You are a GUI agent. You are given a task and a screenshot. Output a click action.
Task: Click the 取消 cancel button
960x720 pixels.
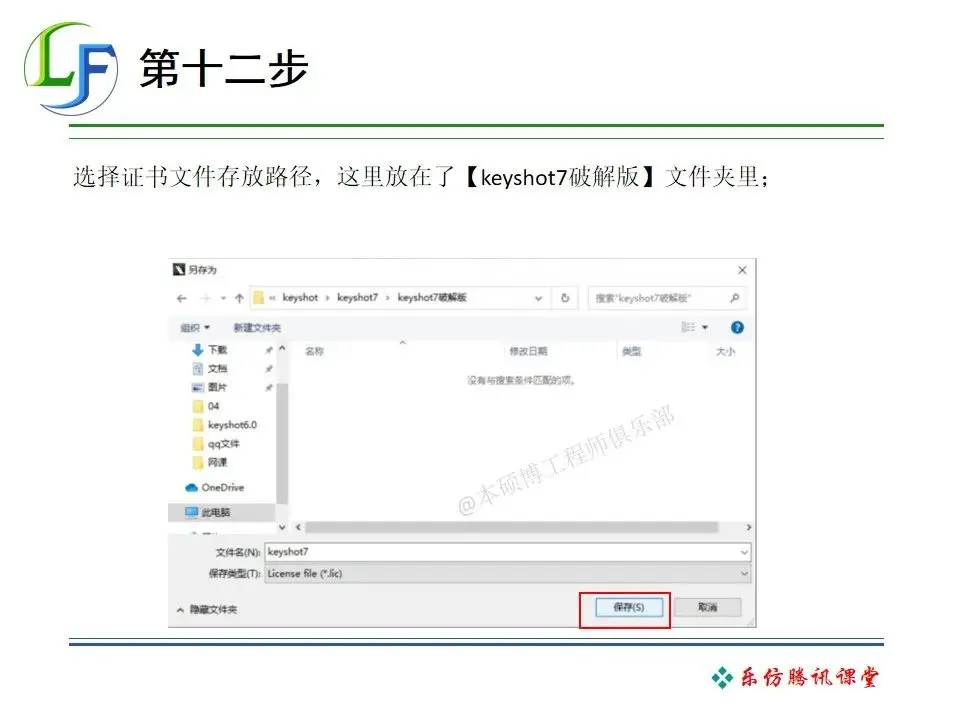pyautogui.click(x=707, y=607)
